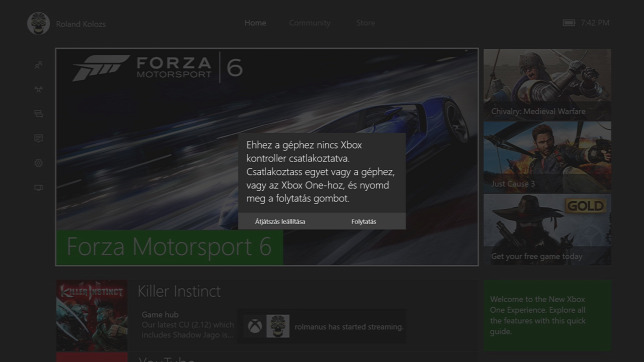Open the Killer Instinct cover art
Viewport: 644px width, 362px height.
(92, 316)
